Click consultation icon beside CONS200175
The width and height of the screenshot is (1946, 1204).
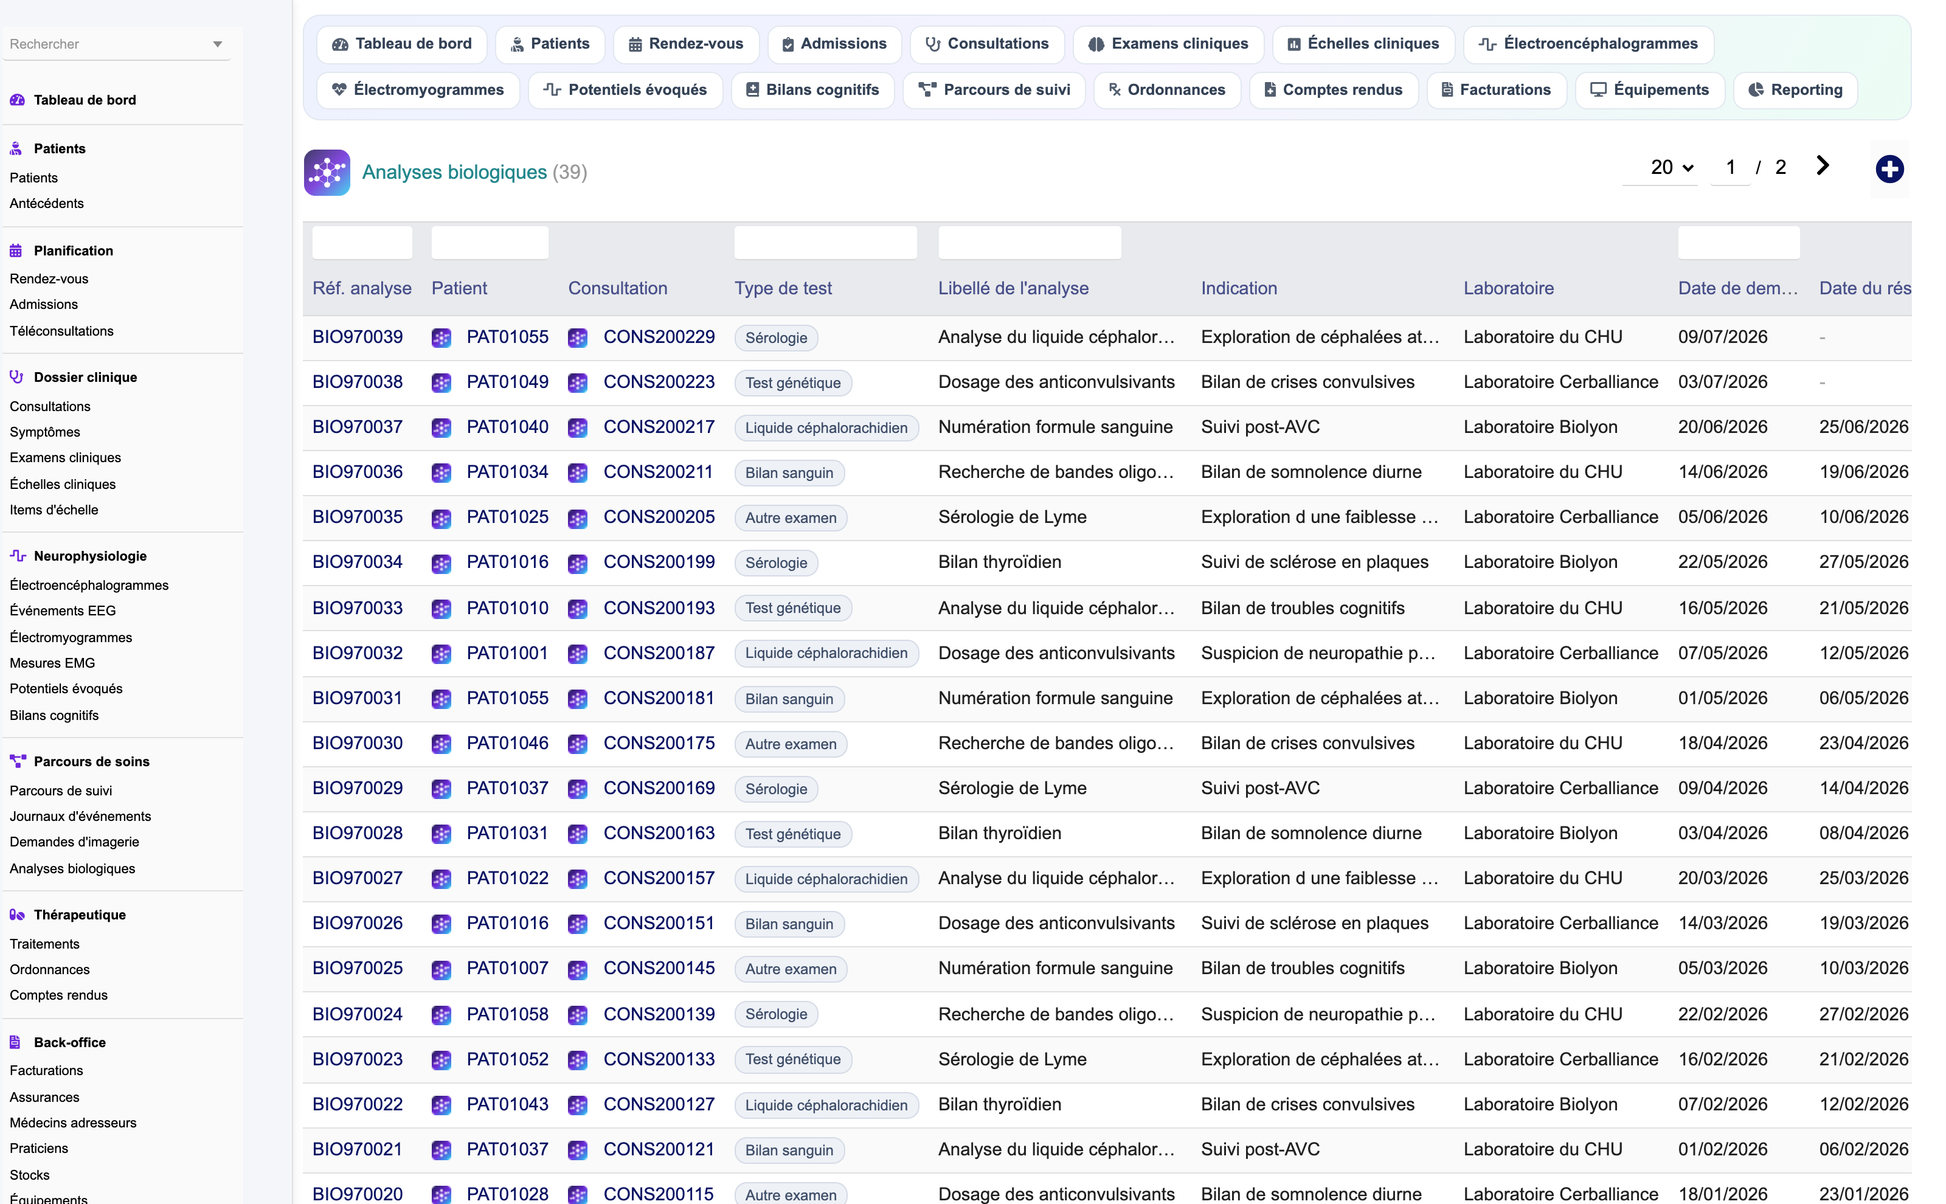pyautogui.click(x=578, y=744)
